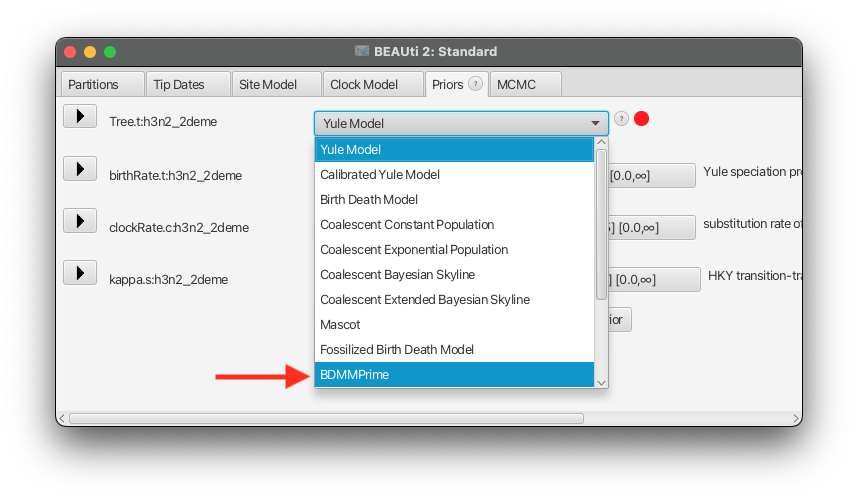Click the substitution rate description text

click(752, 224)
